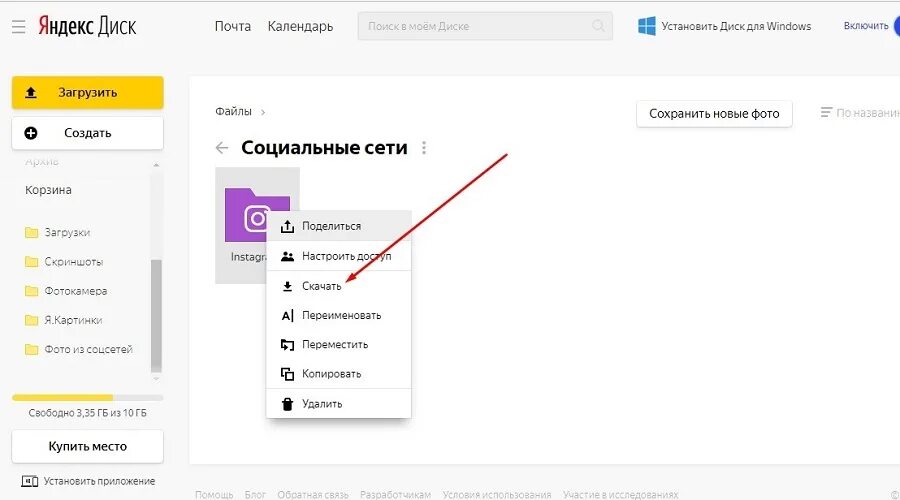Click the move folder icon
The width and height of the screenshot is (900, 500).
click(288, 344)
